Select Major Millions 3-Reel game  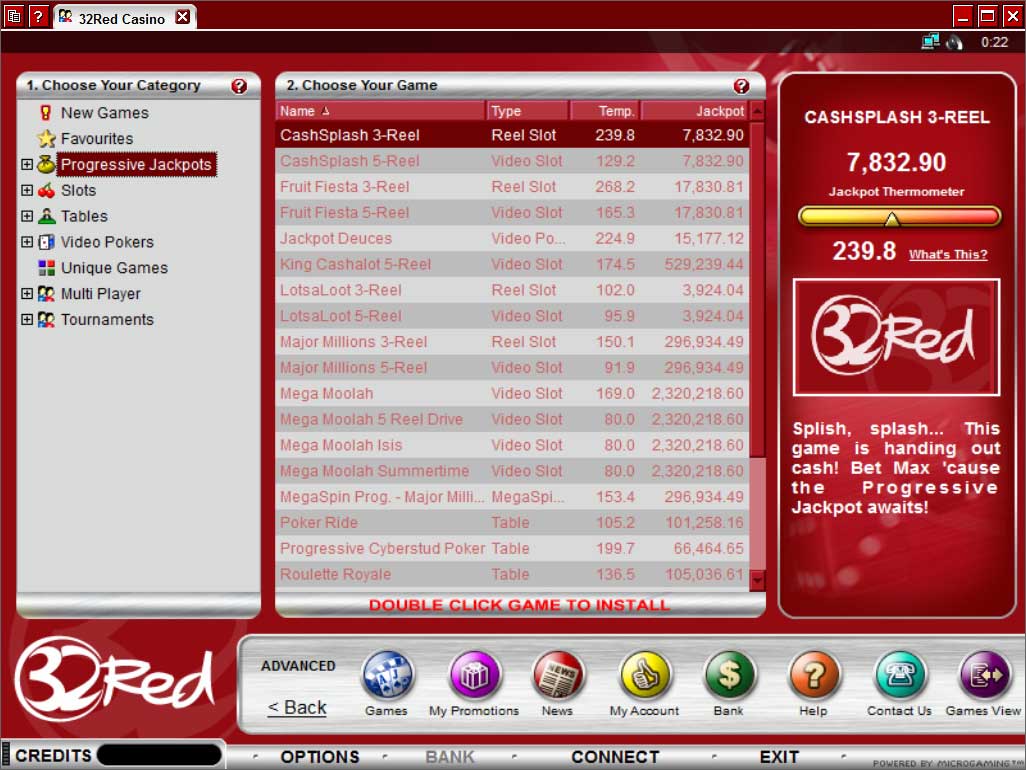click(512, 341)
